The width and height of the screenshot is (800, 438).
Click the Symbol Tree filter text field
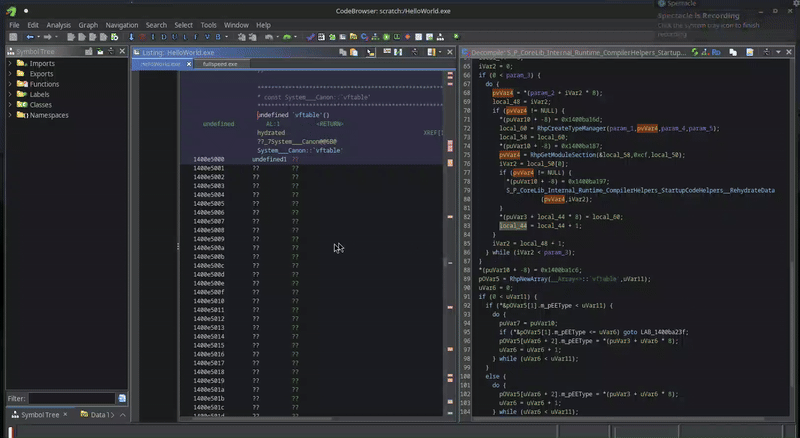pos(72,398)
